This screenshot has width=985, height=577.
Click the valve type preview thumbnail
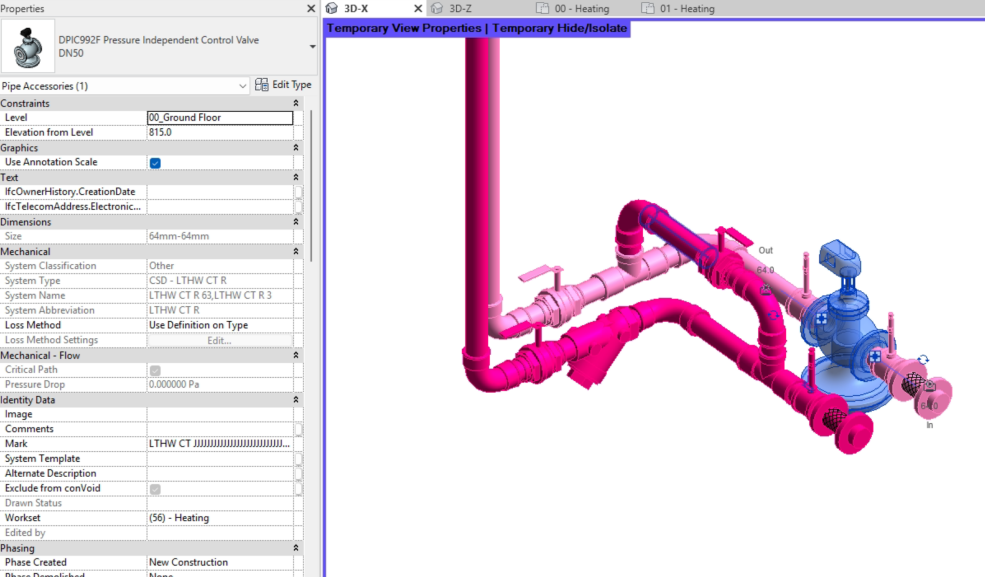click(28, 46)
